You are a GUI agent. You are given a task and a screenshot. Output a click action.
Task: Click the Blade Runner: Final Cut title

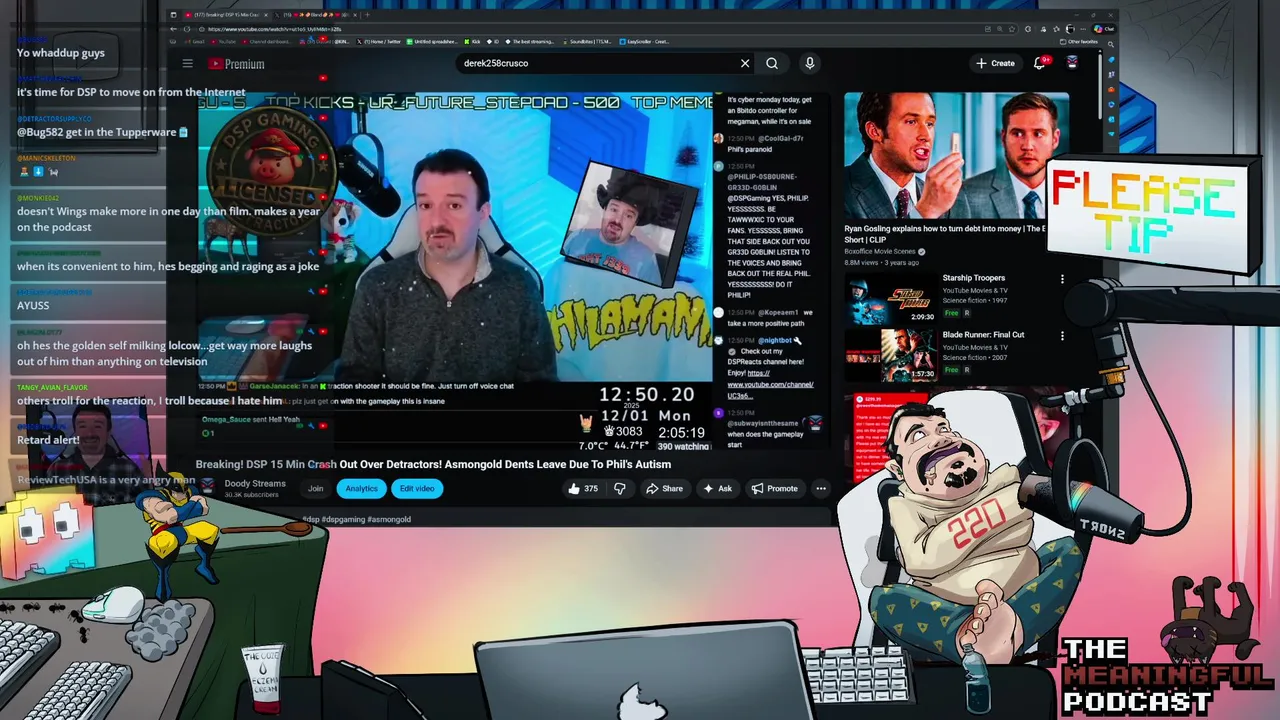tap(983, 335)
